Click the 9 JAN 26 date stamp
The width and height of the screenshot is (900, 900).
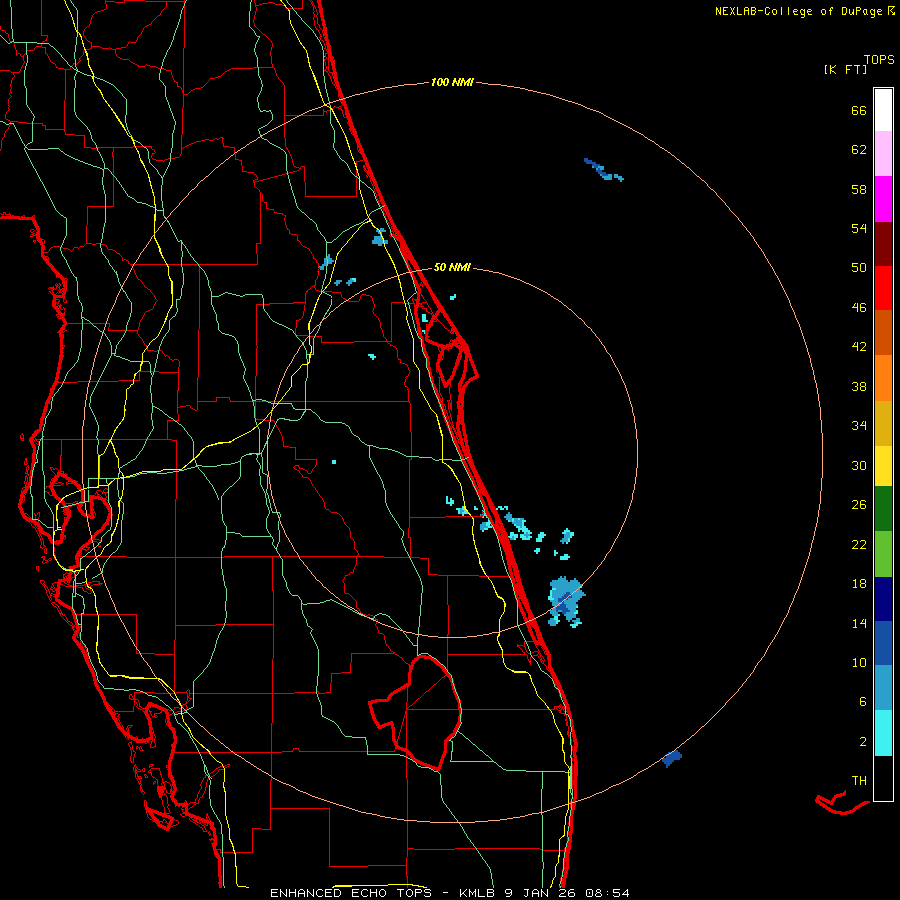[541, 893]
